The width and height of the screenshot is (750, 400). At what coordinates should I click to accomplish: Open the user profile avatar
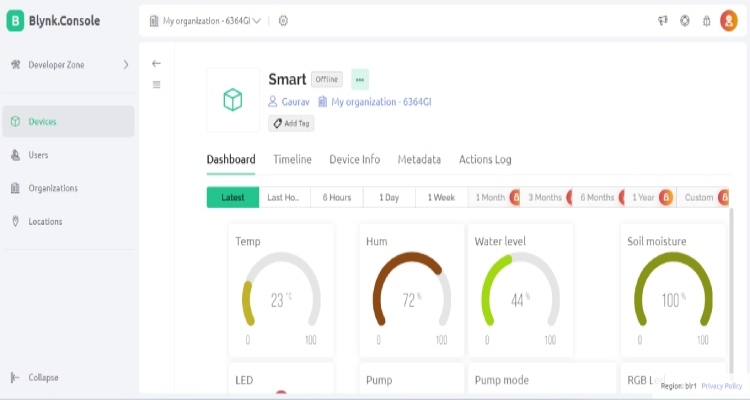coord(729,21)
